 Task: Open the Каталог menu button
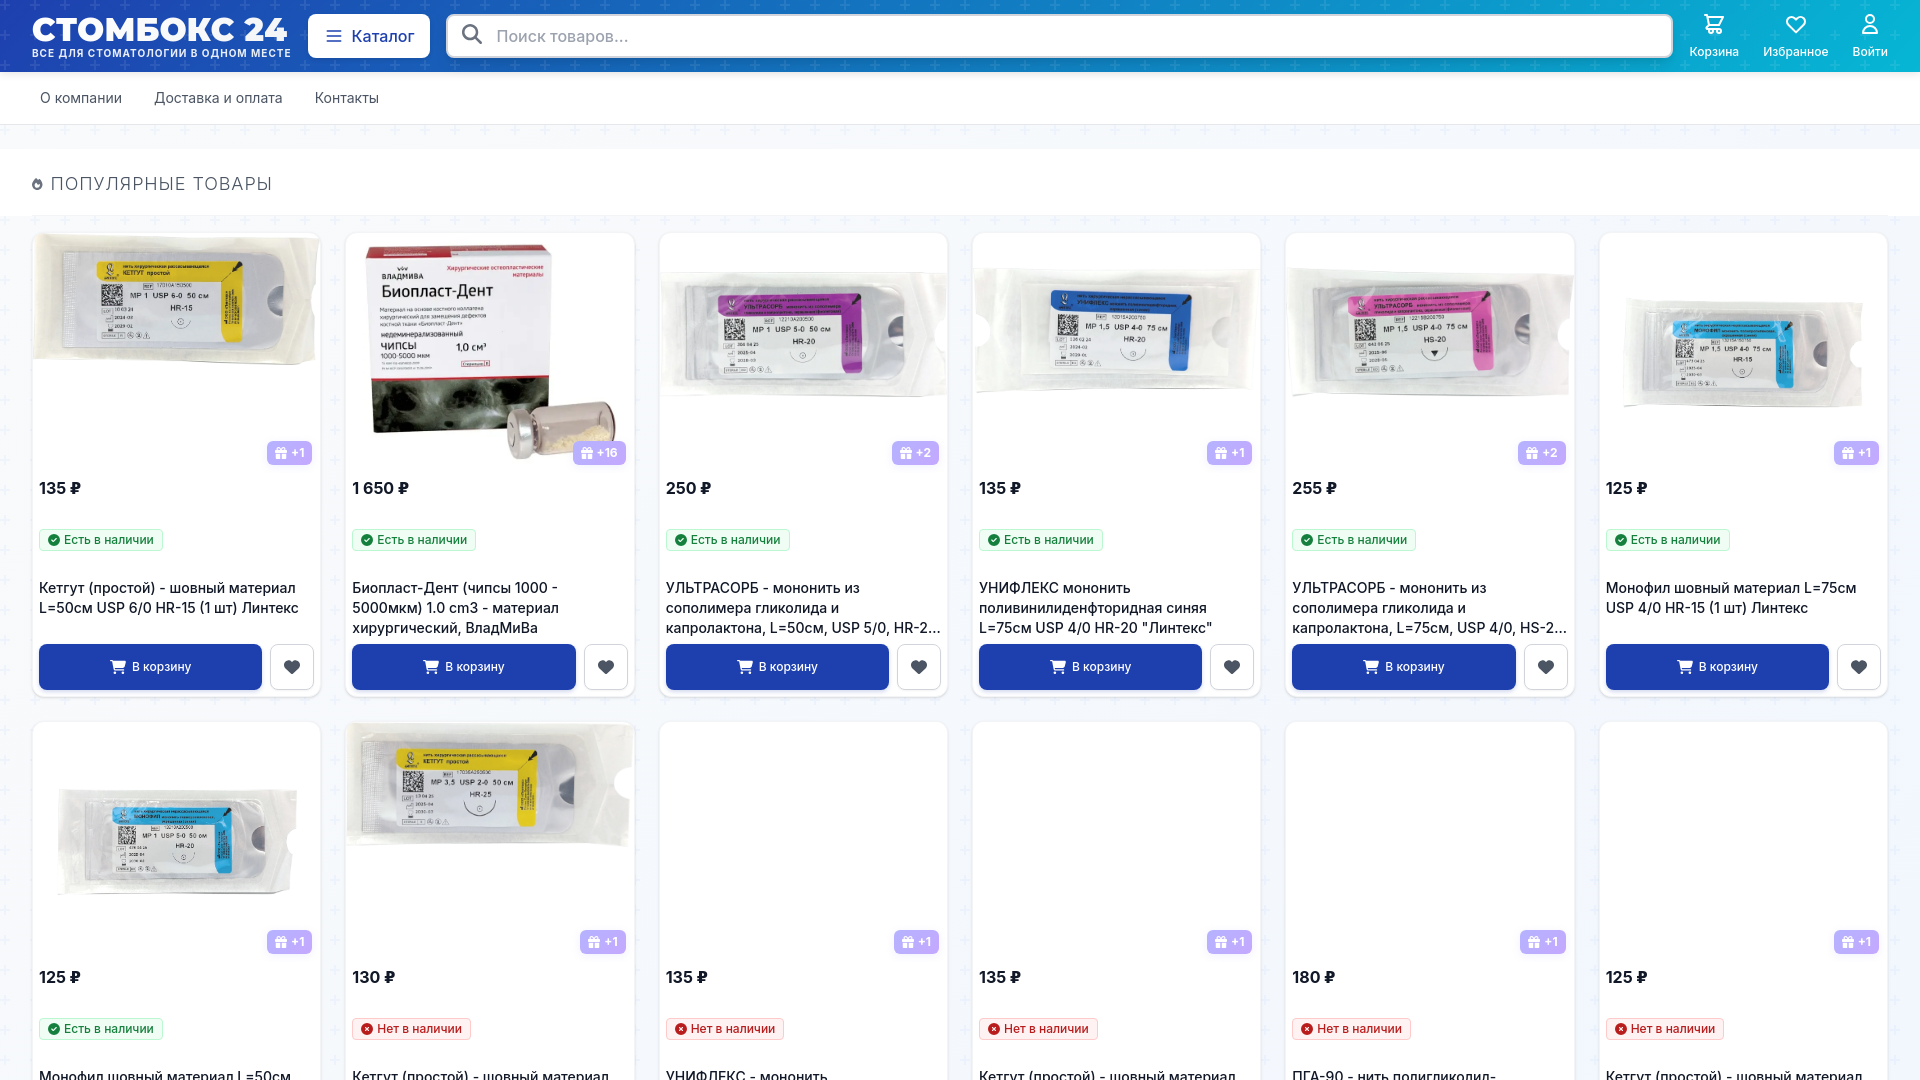(369, 36)
